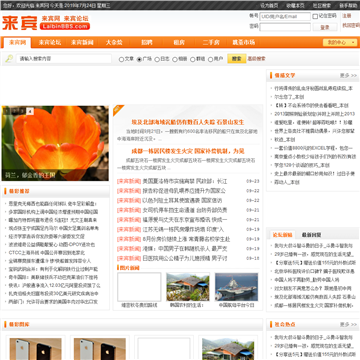
Task: Open the 高级搜索 link
Action: click(x=256, y=59)
